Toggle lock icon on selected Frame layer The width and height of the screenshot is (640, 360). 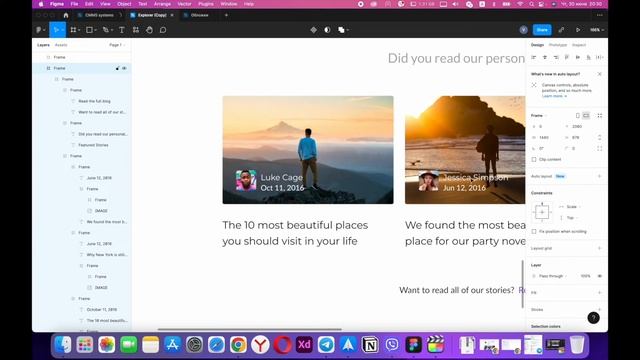[118, 68]
